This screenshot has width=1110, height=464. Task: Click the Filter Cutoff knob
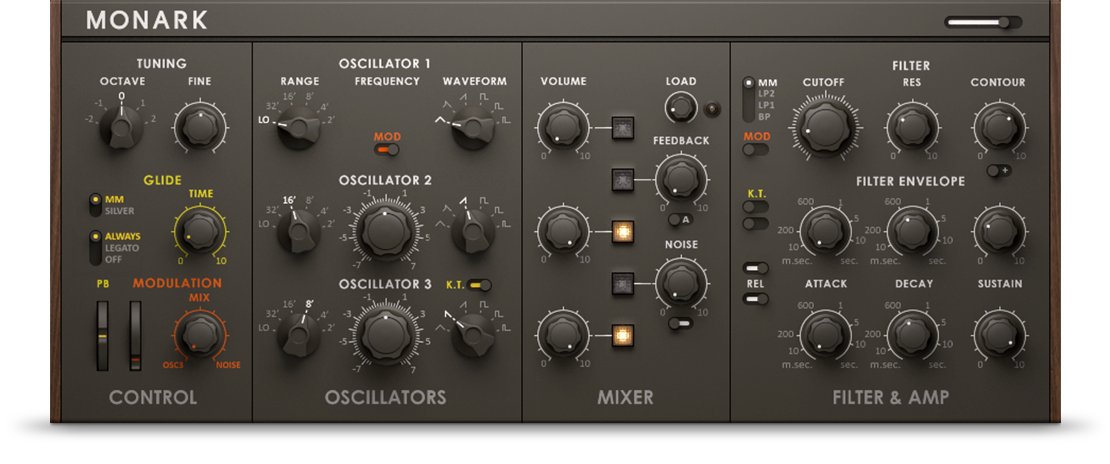coord(825,129)
